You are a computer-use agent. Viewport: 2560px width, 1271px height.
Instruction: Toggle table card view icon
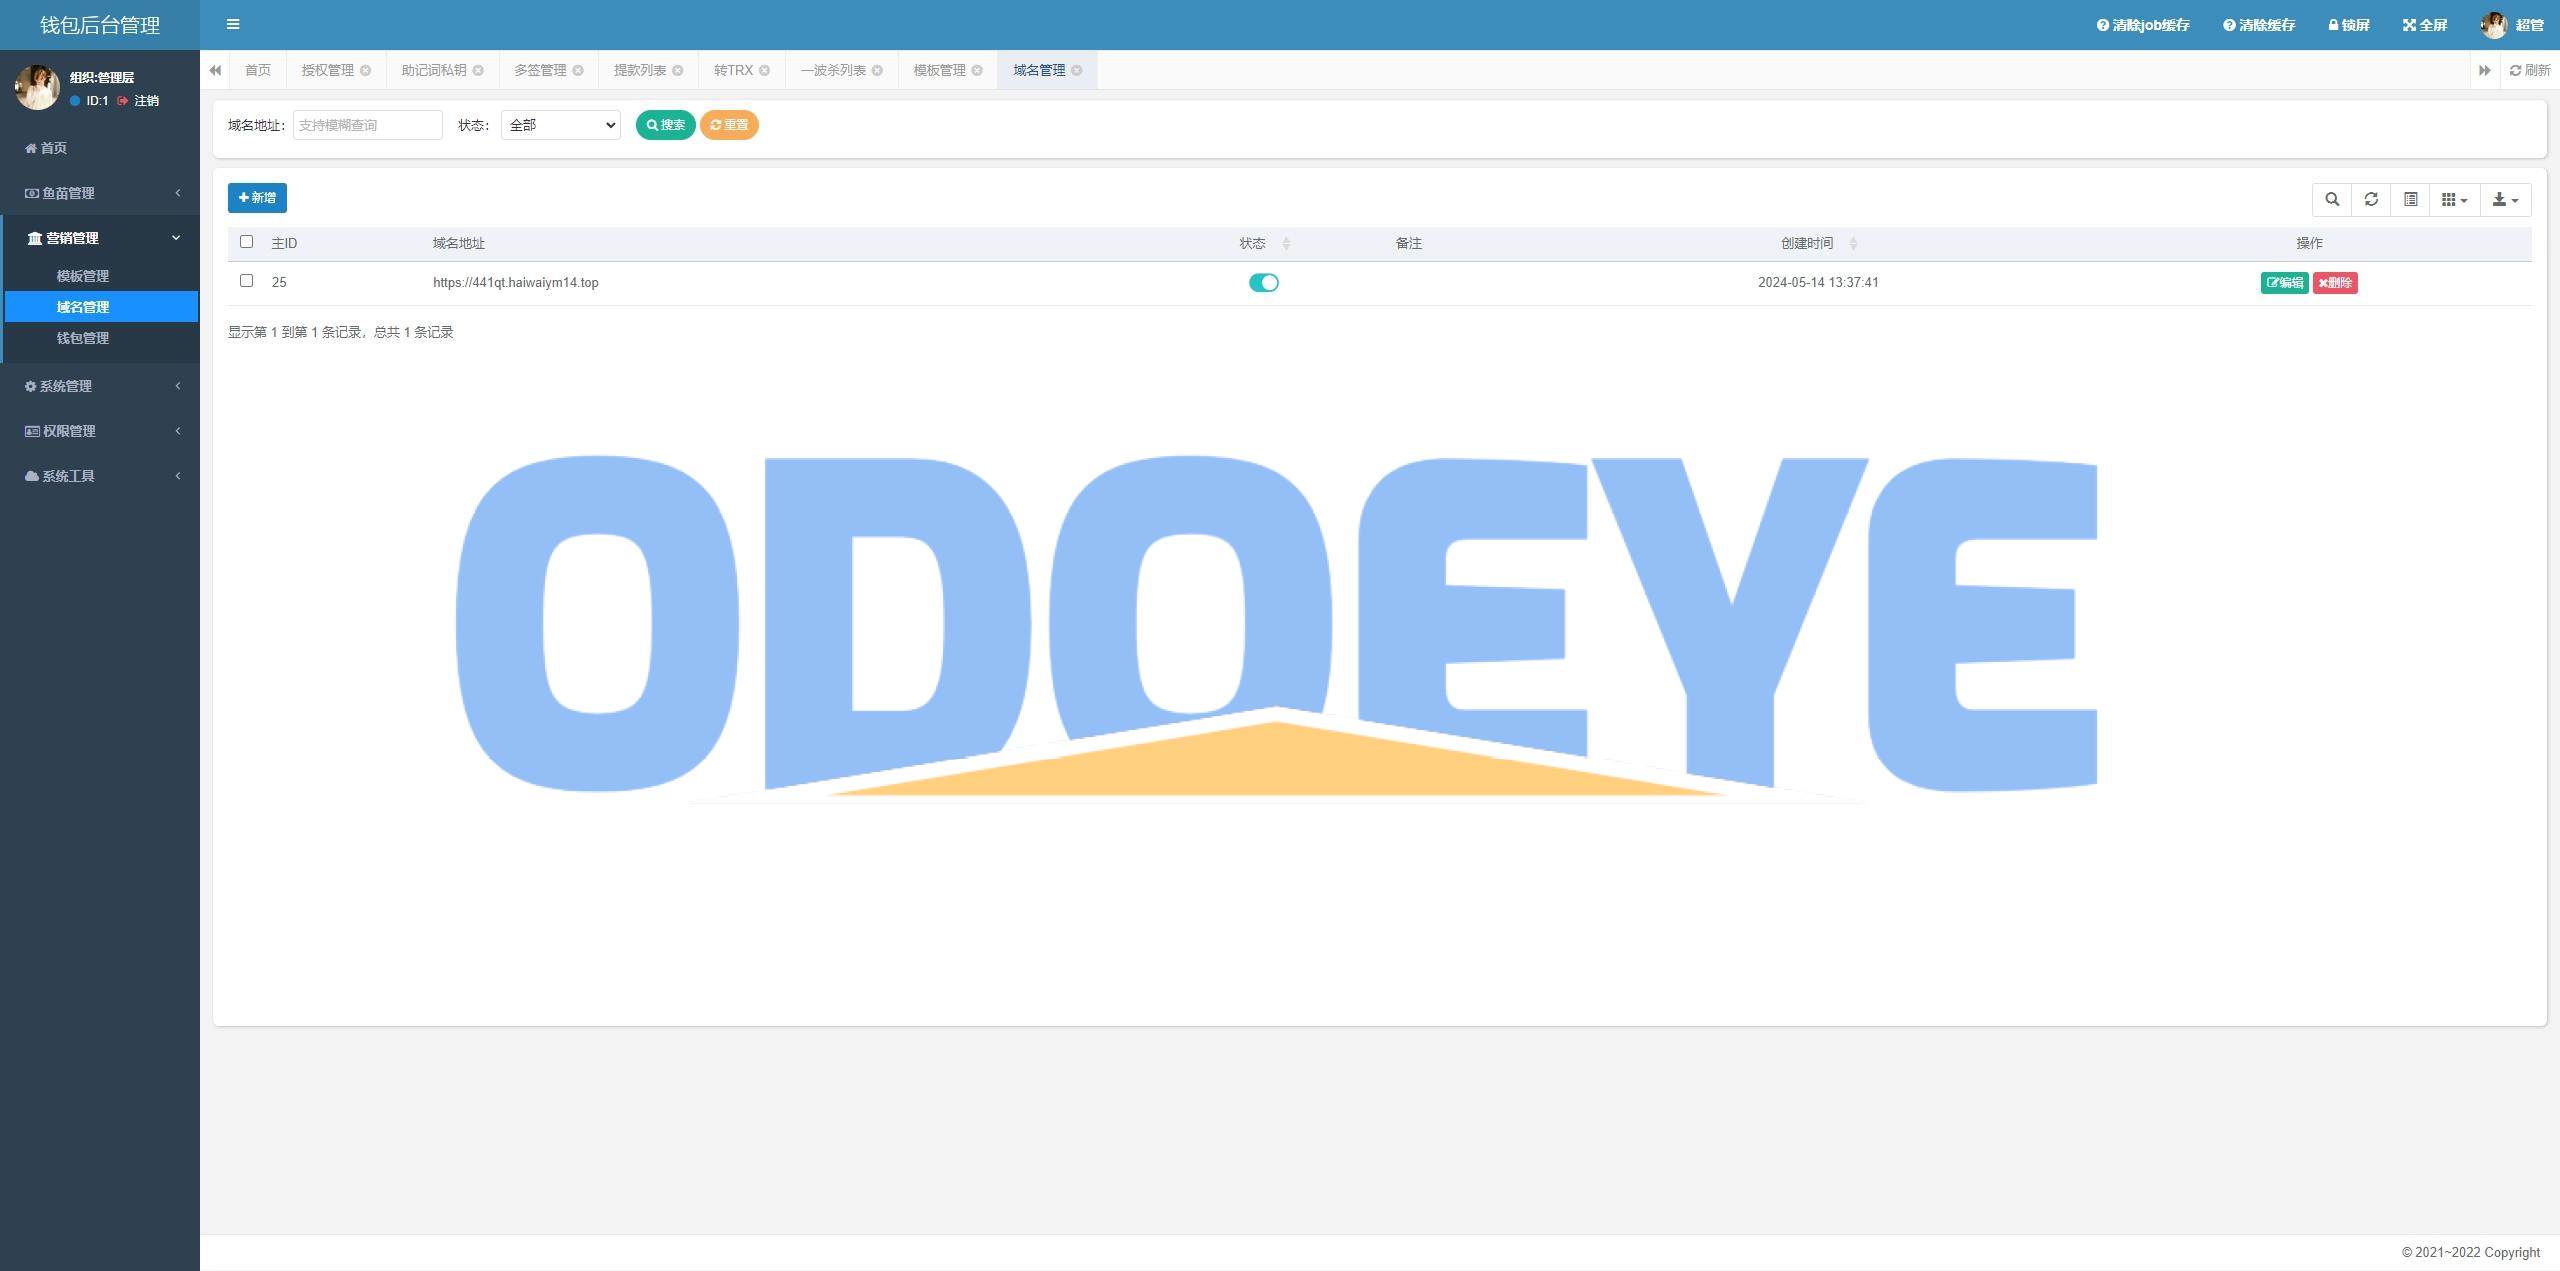point(2411,200)
